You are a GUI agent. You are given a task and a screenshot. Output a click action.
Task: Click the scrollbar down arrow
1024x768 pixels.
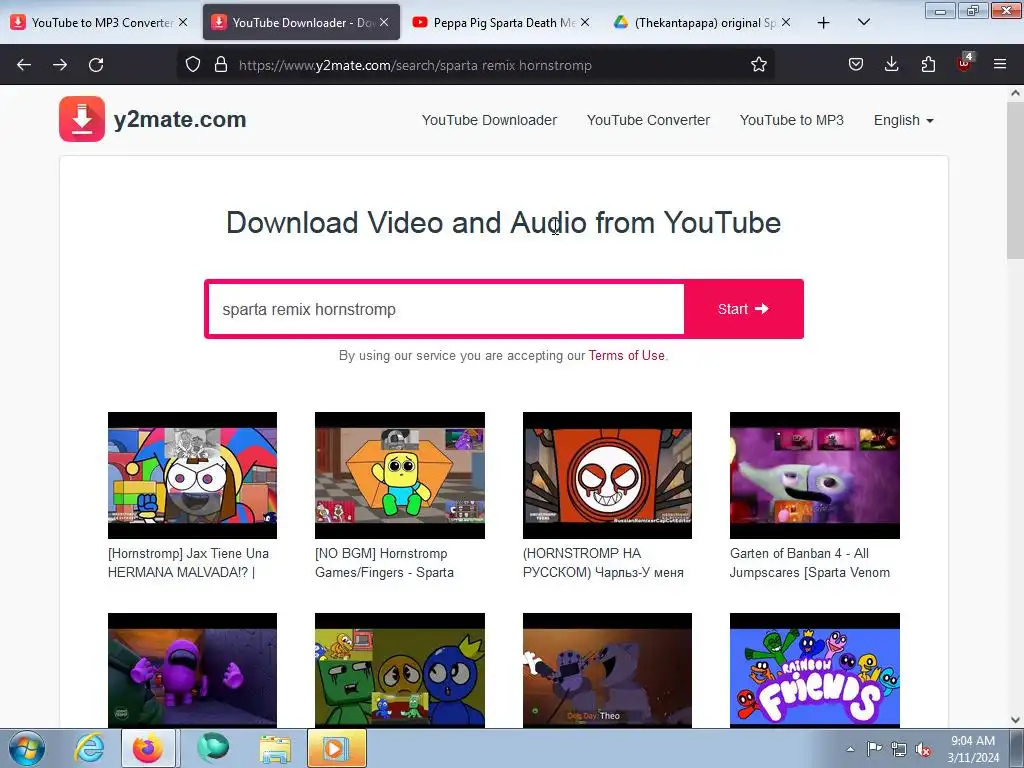pos(1015,720)
